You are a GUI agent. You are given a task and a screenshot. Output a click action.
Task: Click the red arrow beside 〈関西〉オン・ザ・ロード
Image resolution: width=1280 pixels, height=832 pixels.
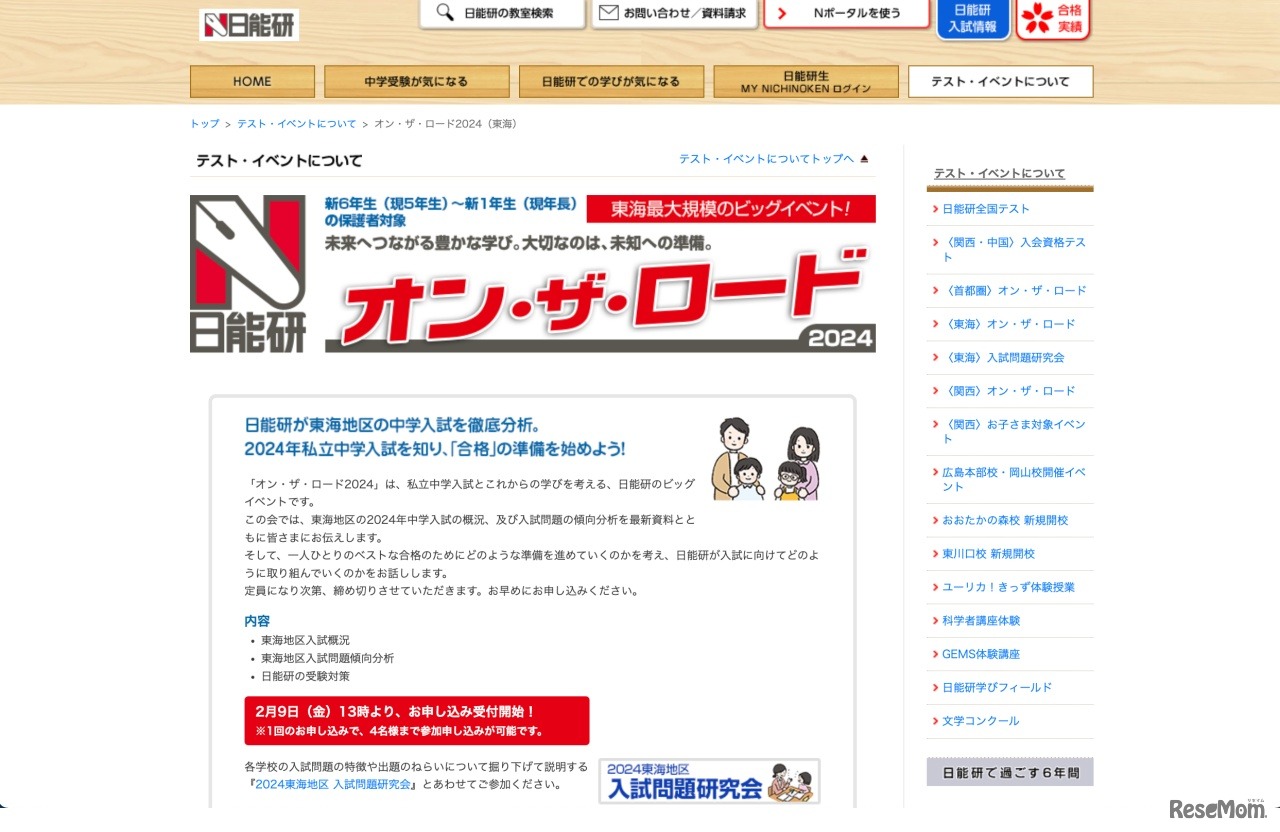pyautogui.click(x=935, y=391)
